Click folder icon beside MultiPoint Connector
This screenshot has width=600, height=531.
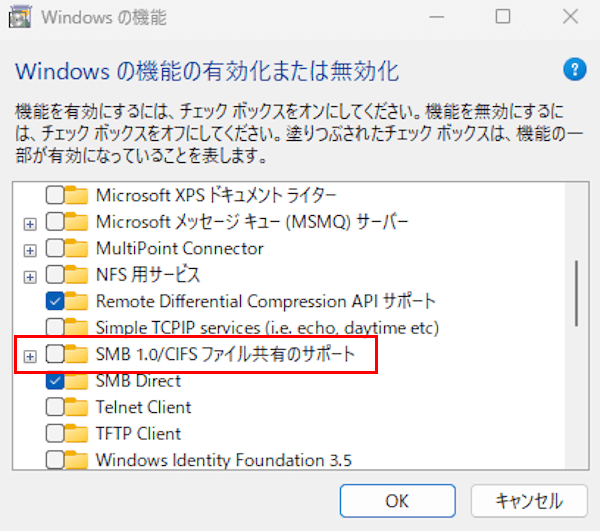(x=77, y=248)
